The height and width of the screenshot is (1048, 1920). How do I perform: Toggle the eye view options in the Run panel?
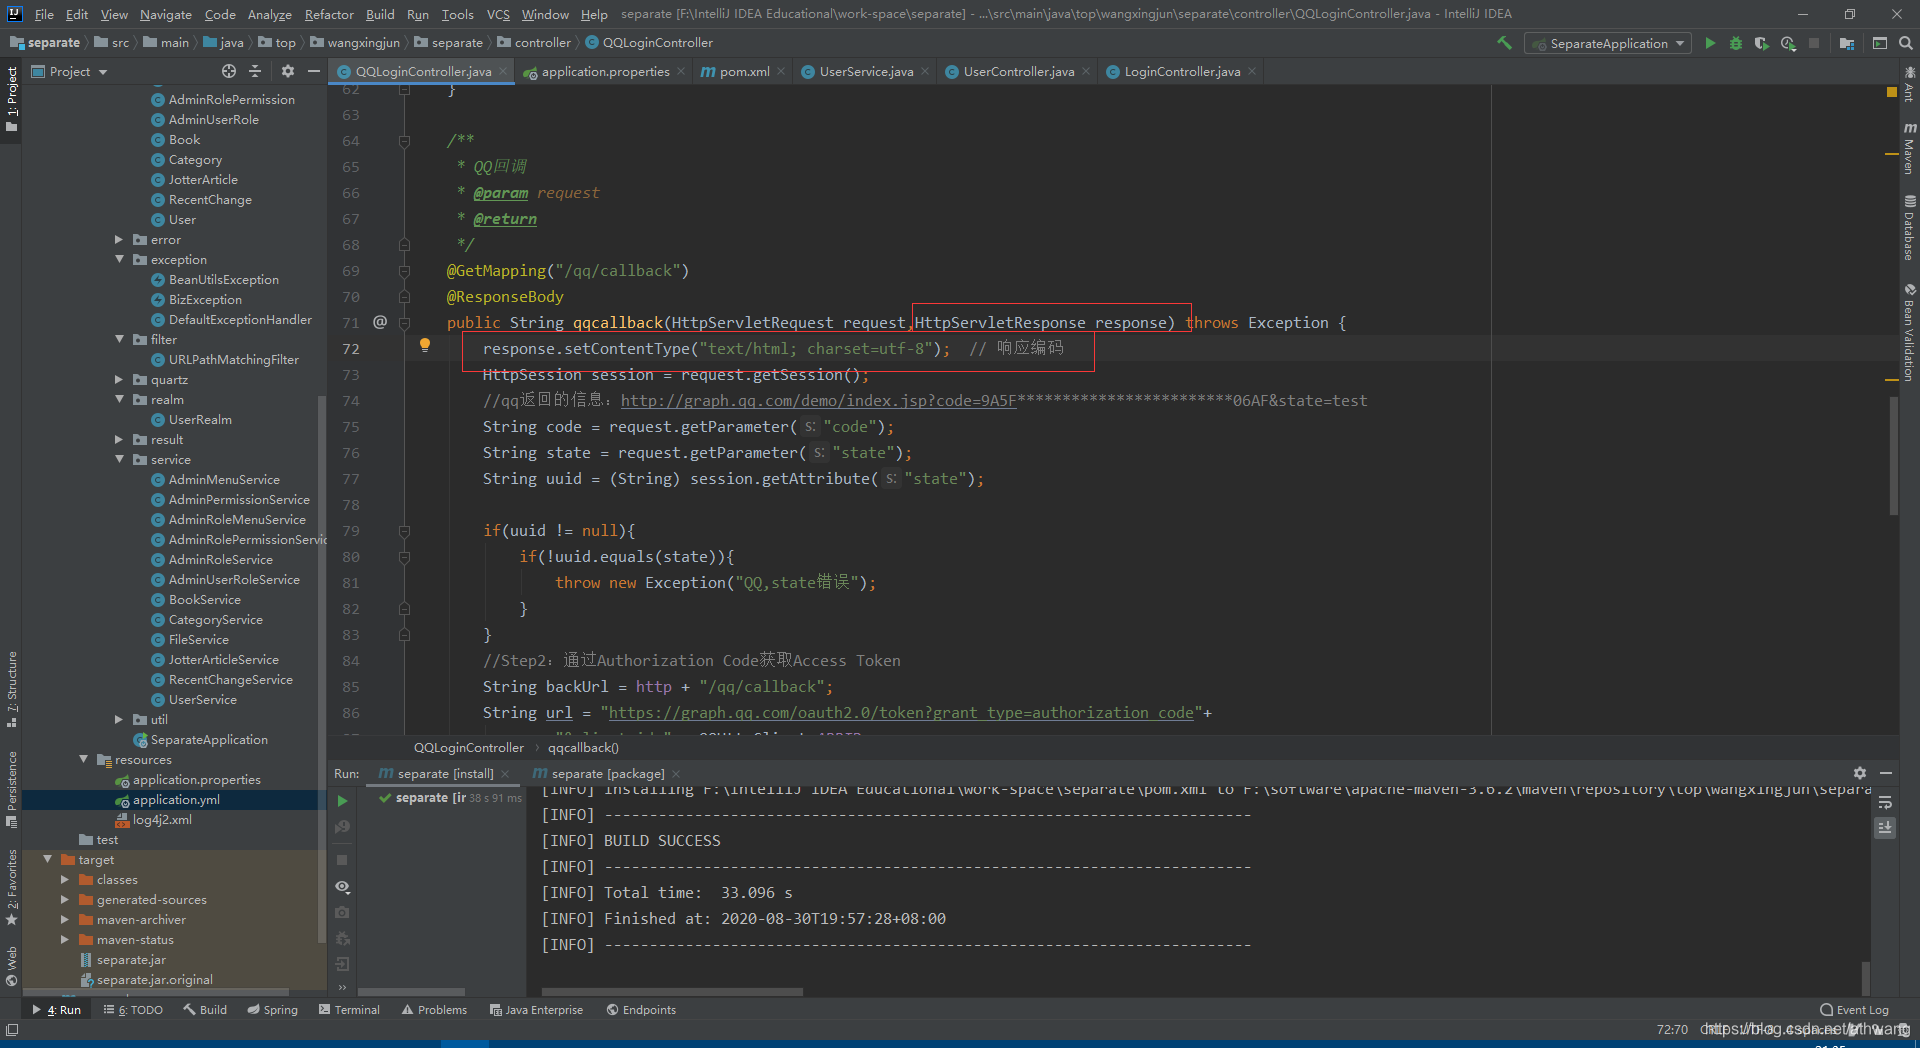click(x=342, y=887)
